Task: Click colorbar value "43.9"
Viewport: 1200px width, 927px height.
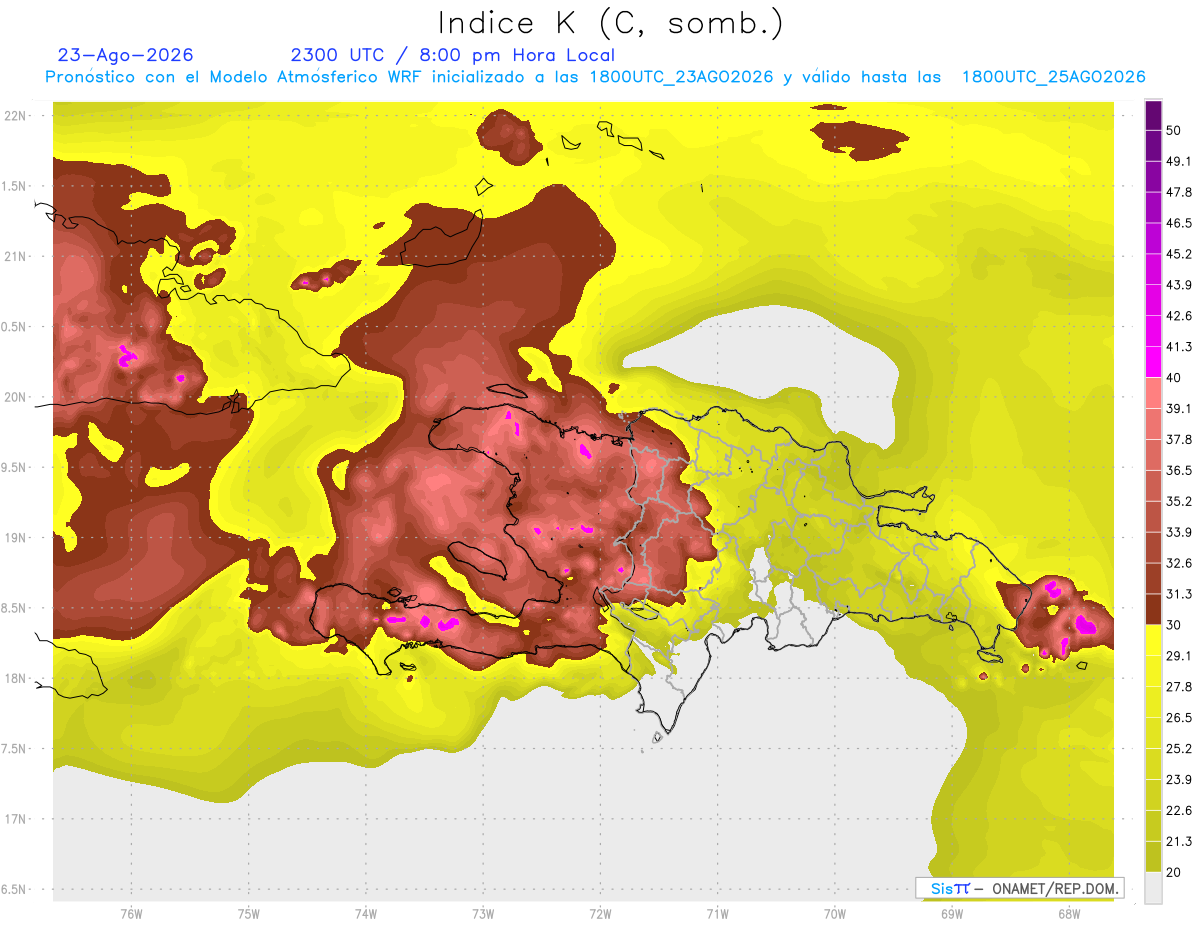Action: 1179,285
